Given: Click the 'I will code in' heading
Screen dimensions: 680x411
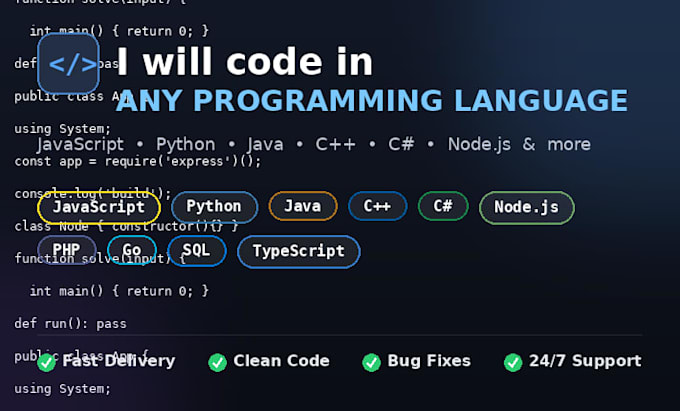Looking at the screenshot, I should pyautogui.click(x=245, y=62).
